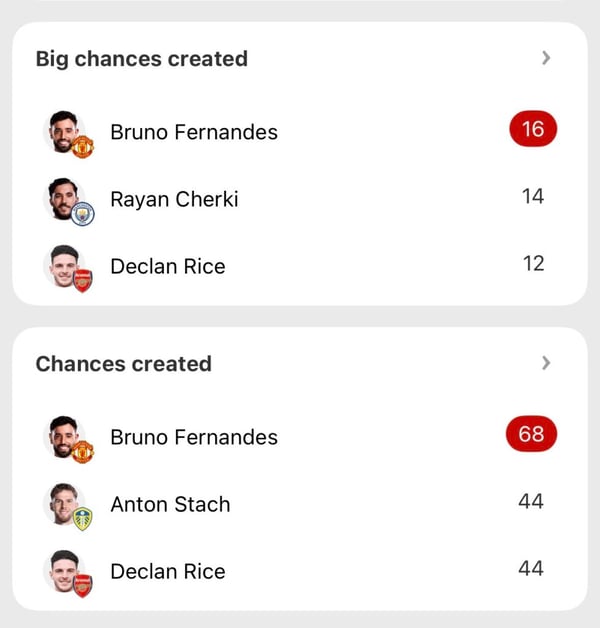Select Anton Stach's name

[x=170, y=504]
